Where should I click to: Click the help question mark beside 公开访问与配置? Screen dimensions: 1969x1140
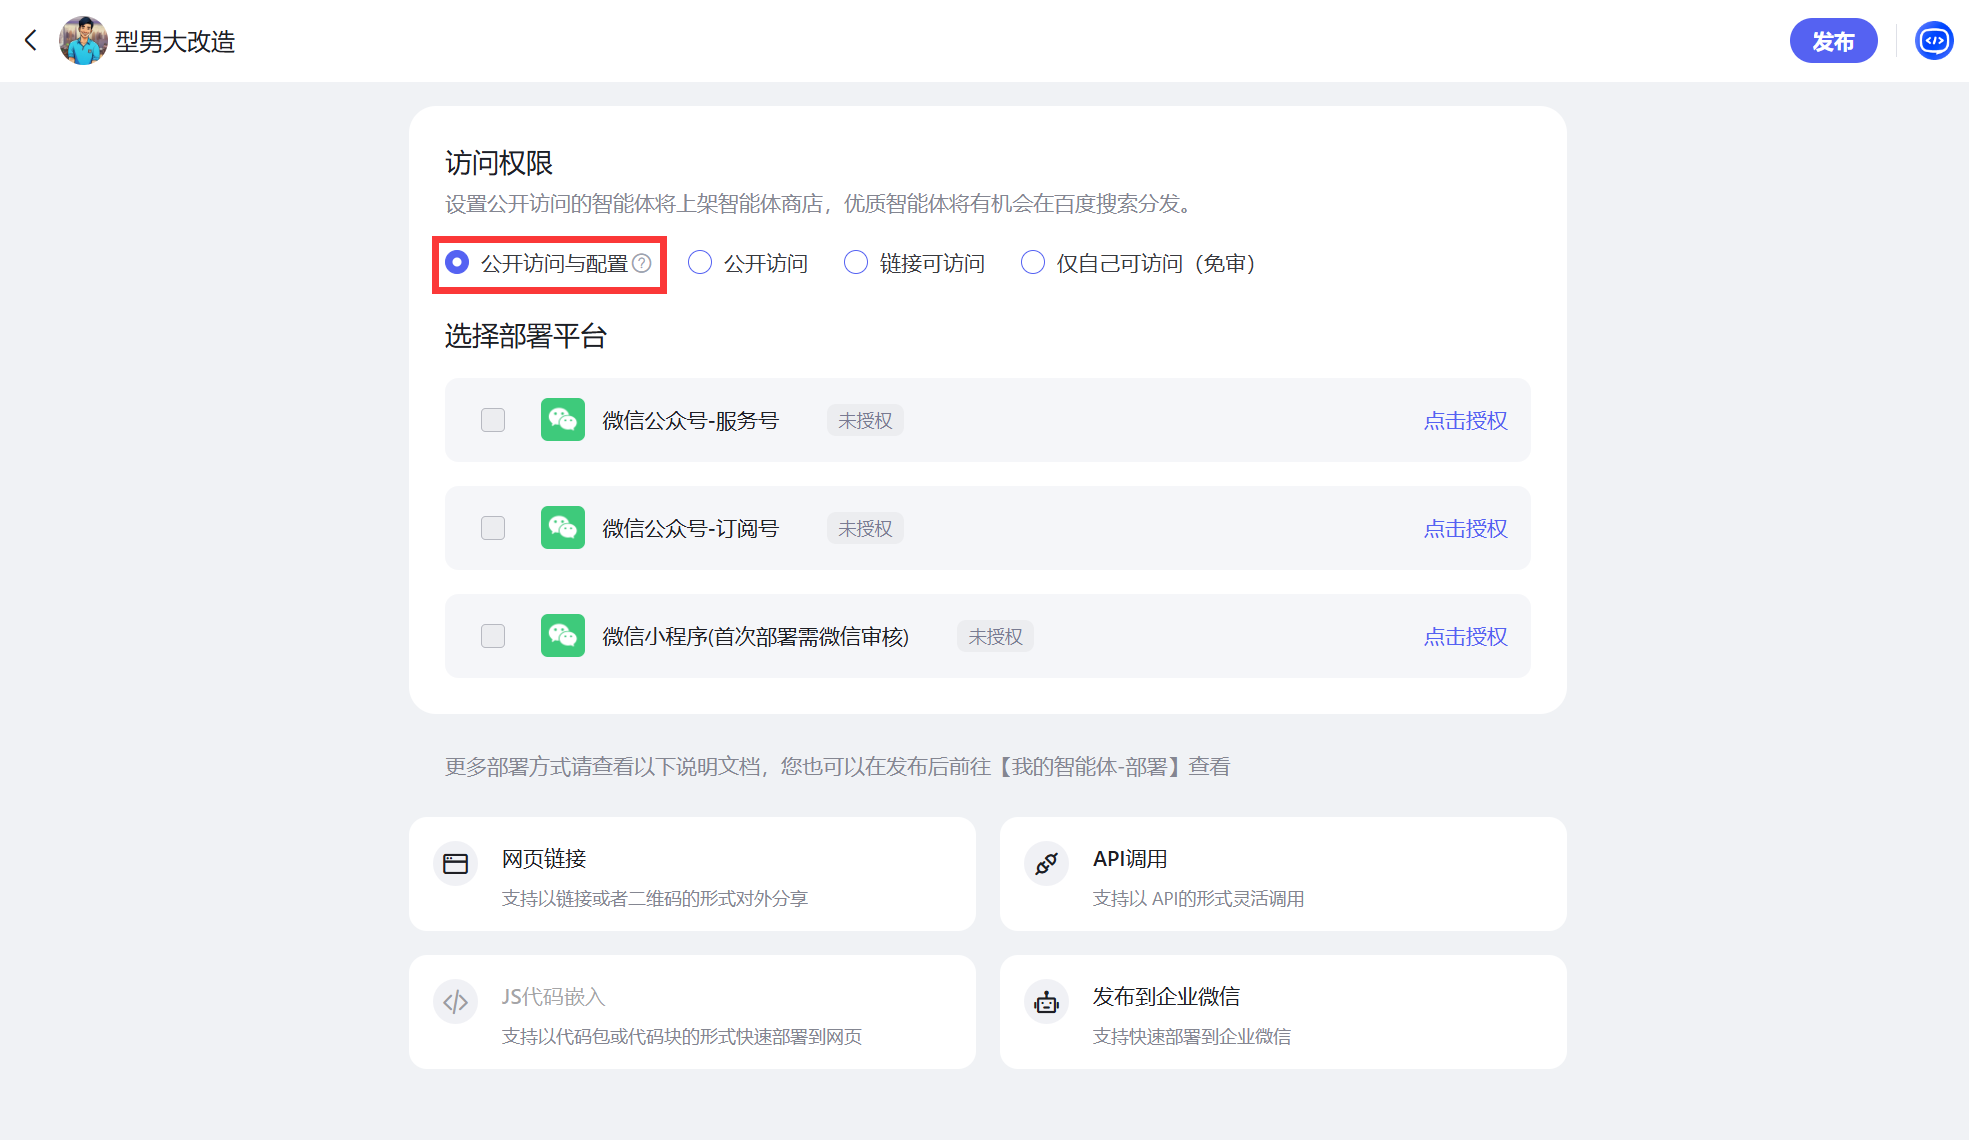tap(642, 263)
